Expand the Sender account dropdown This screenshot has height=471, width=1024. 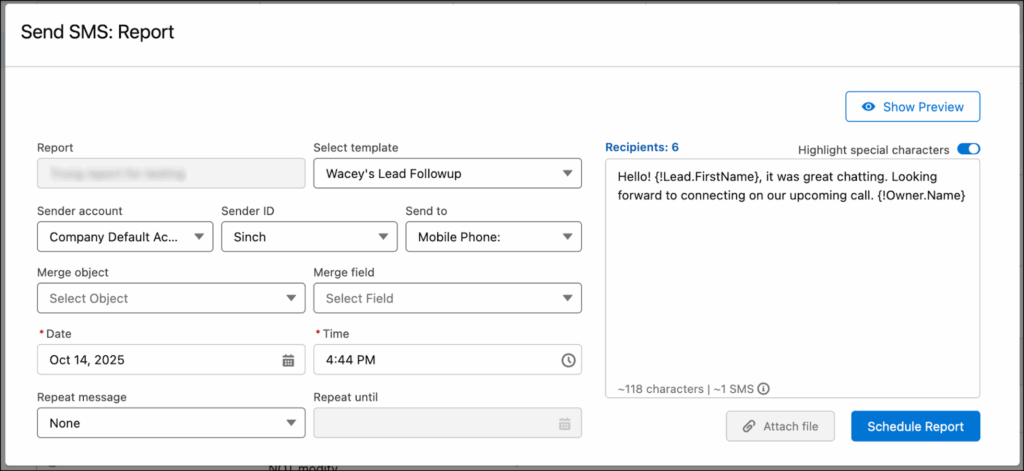[124, 237]
